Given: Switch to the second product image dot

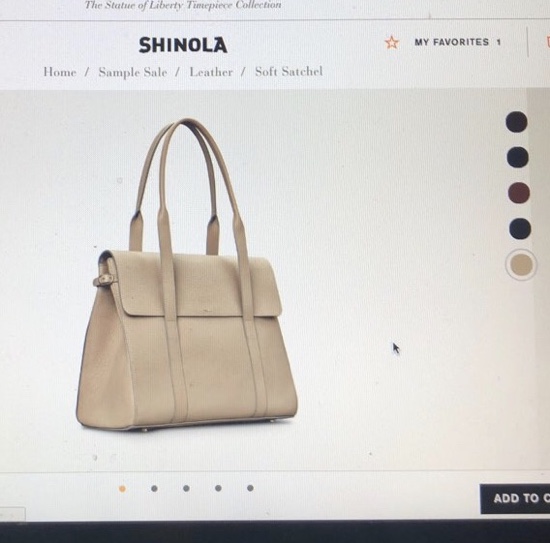Looking at the screenshot, I should pos(154,488).
